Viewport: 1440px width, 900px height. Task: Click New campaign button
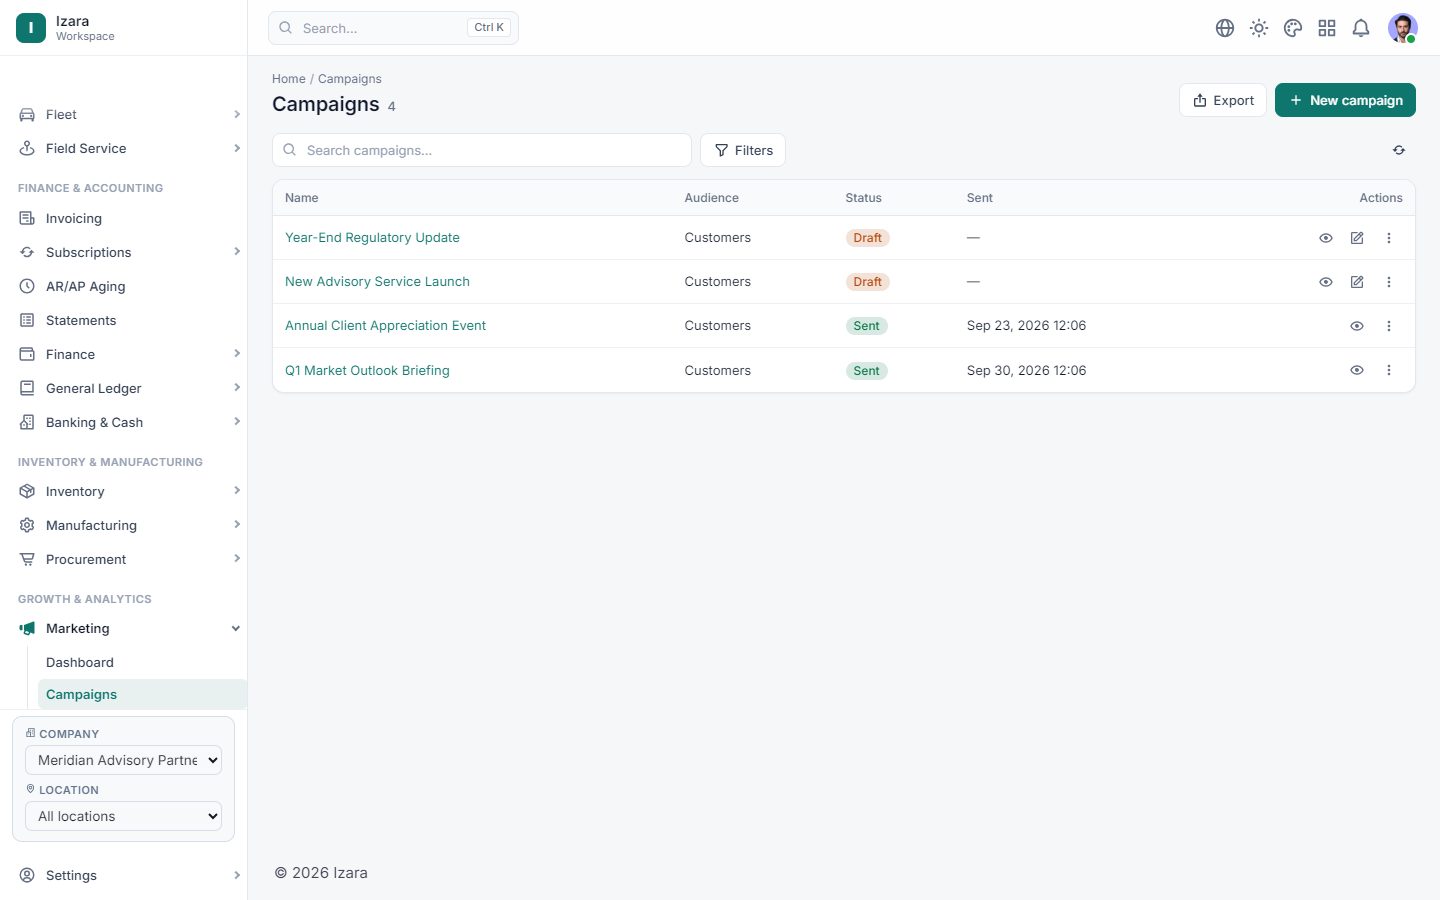click(1345, 100)
